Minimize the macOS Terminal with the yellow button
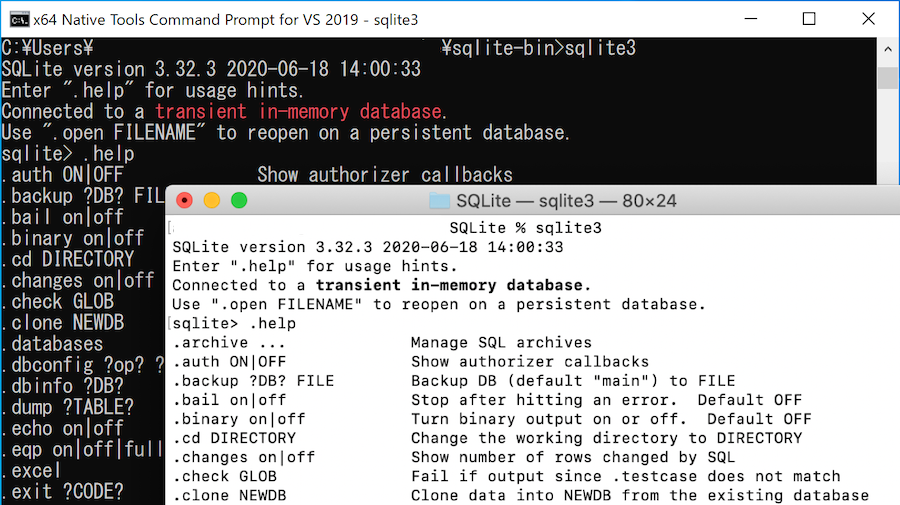Viewport: 900px width, 505px height. tap(211, 201)
